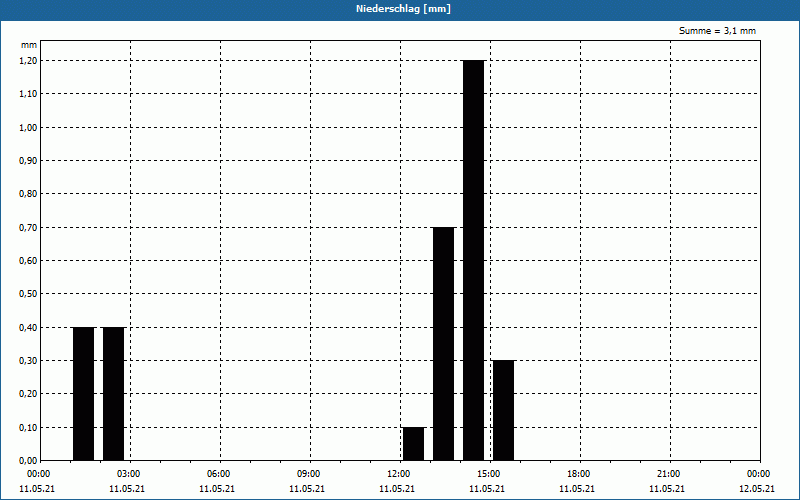This screenshot has width=800, height=500.
Task: Select the 0,70 mm precipitation bar
Action: pos(443,344)
